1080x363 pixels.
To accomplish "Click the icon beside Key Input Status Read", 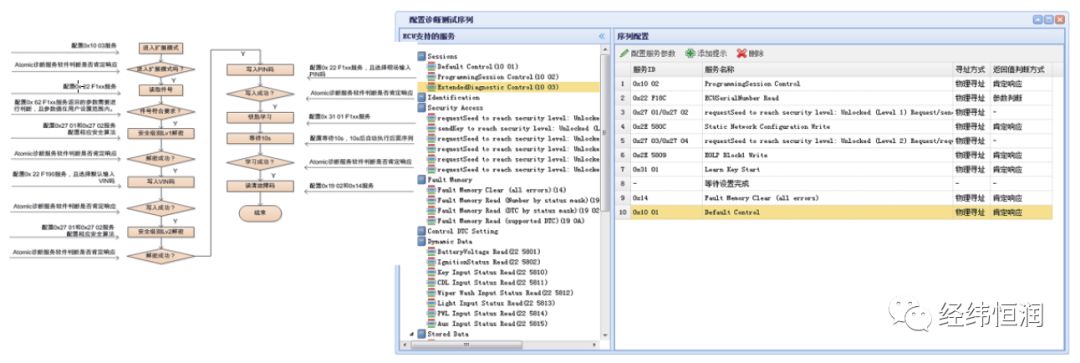I will click(431, 273).
